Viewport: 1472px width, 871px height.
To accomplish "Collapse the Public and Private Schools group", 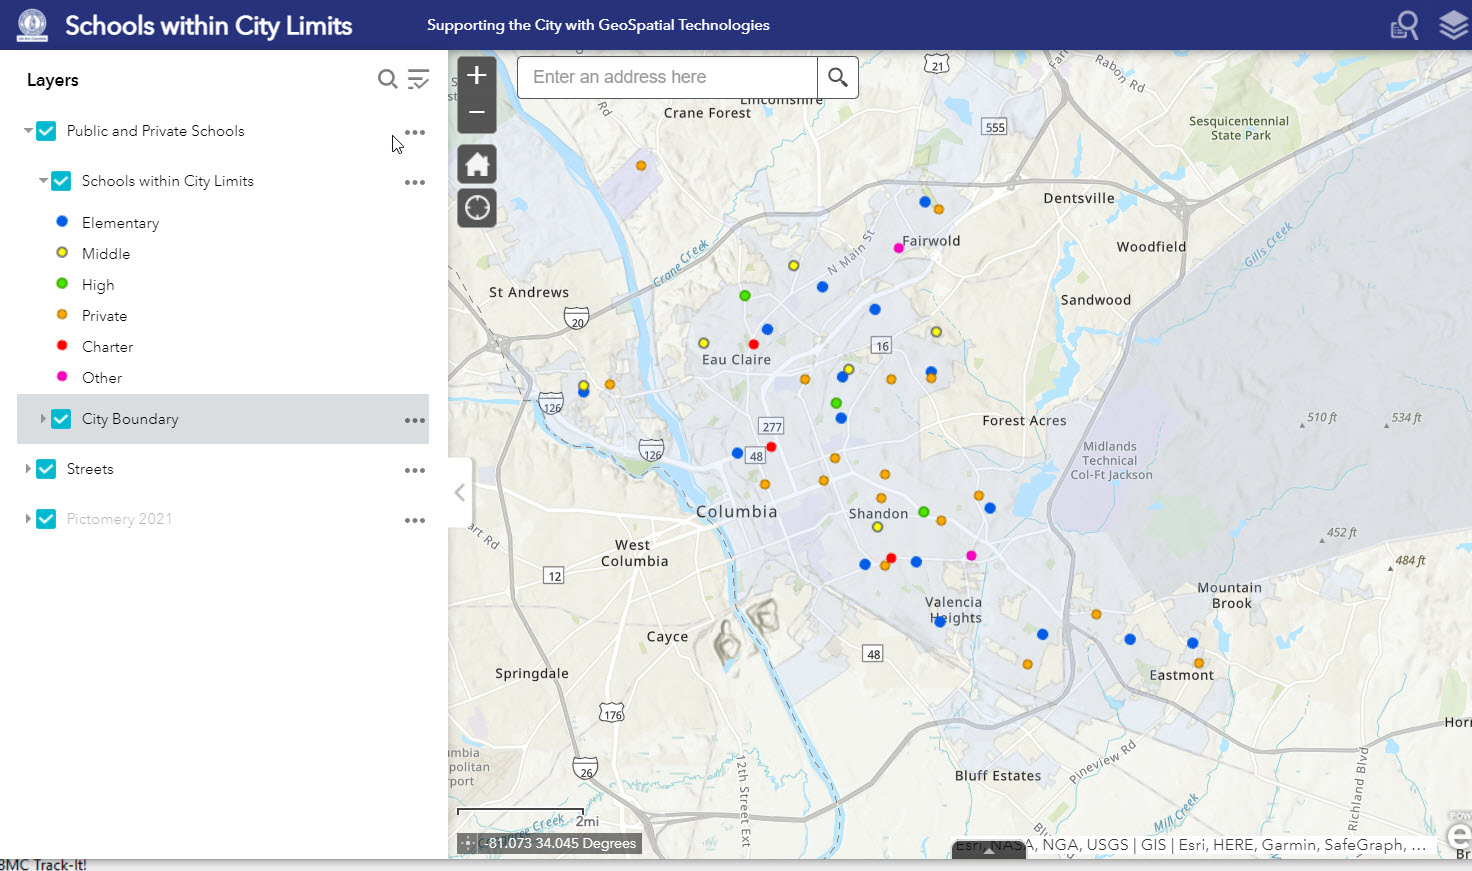I will coord(28,131).
